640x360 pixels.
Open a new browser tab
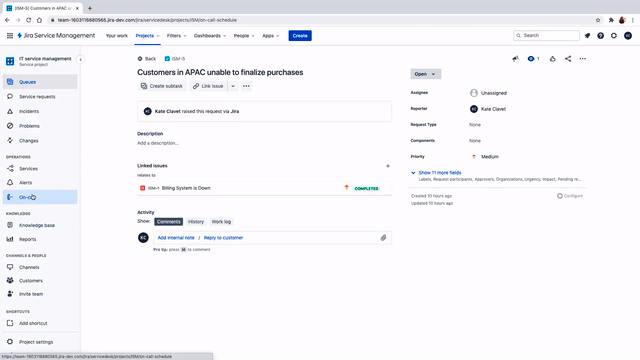point(90,8)
